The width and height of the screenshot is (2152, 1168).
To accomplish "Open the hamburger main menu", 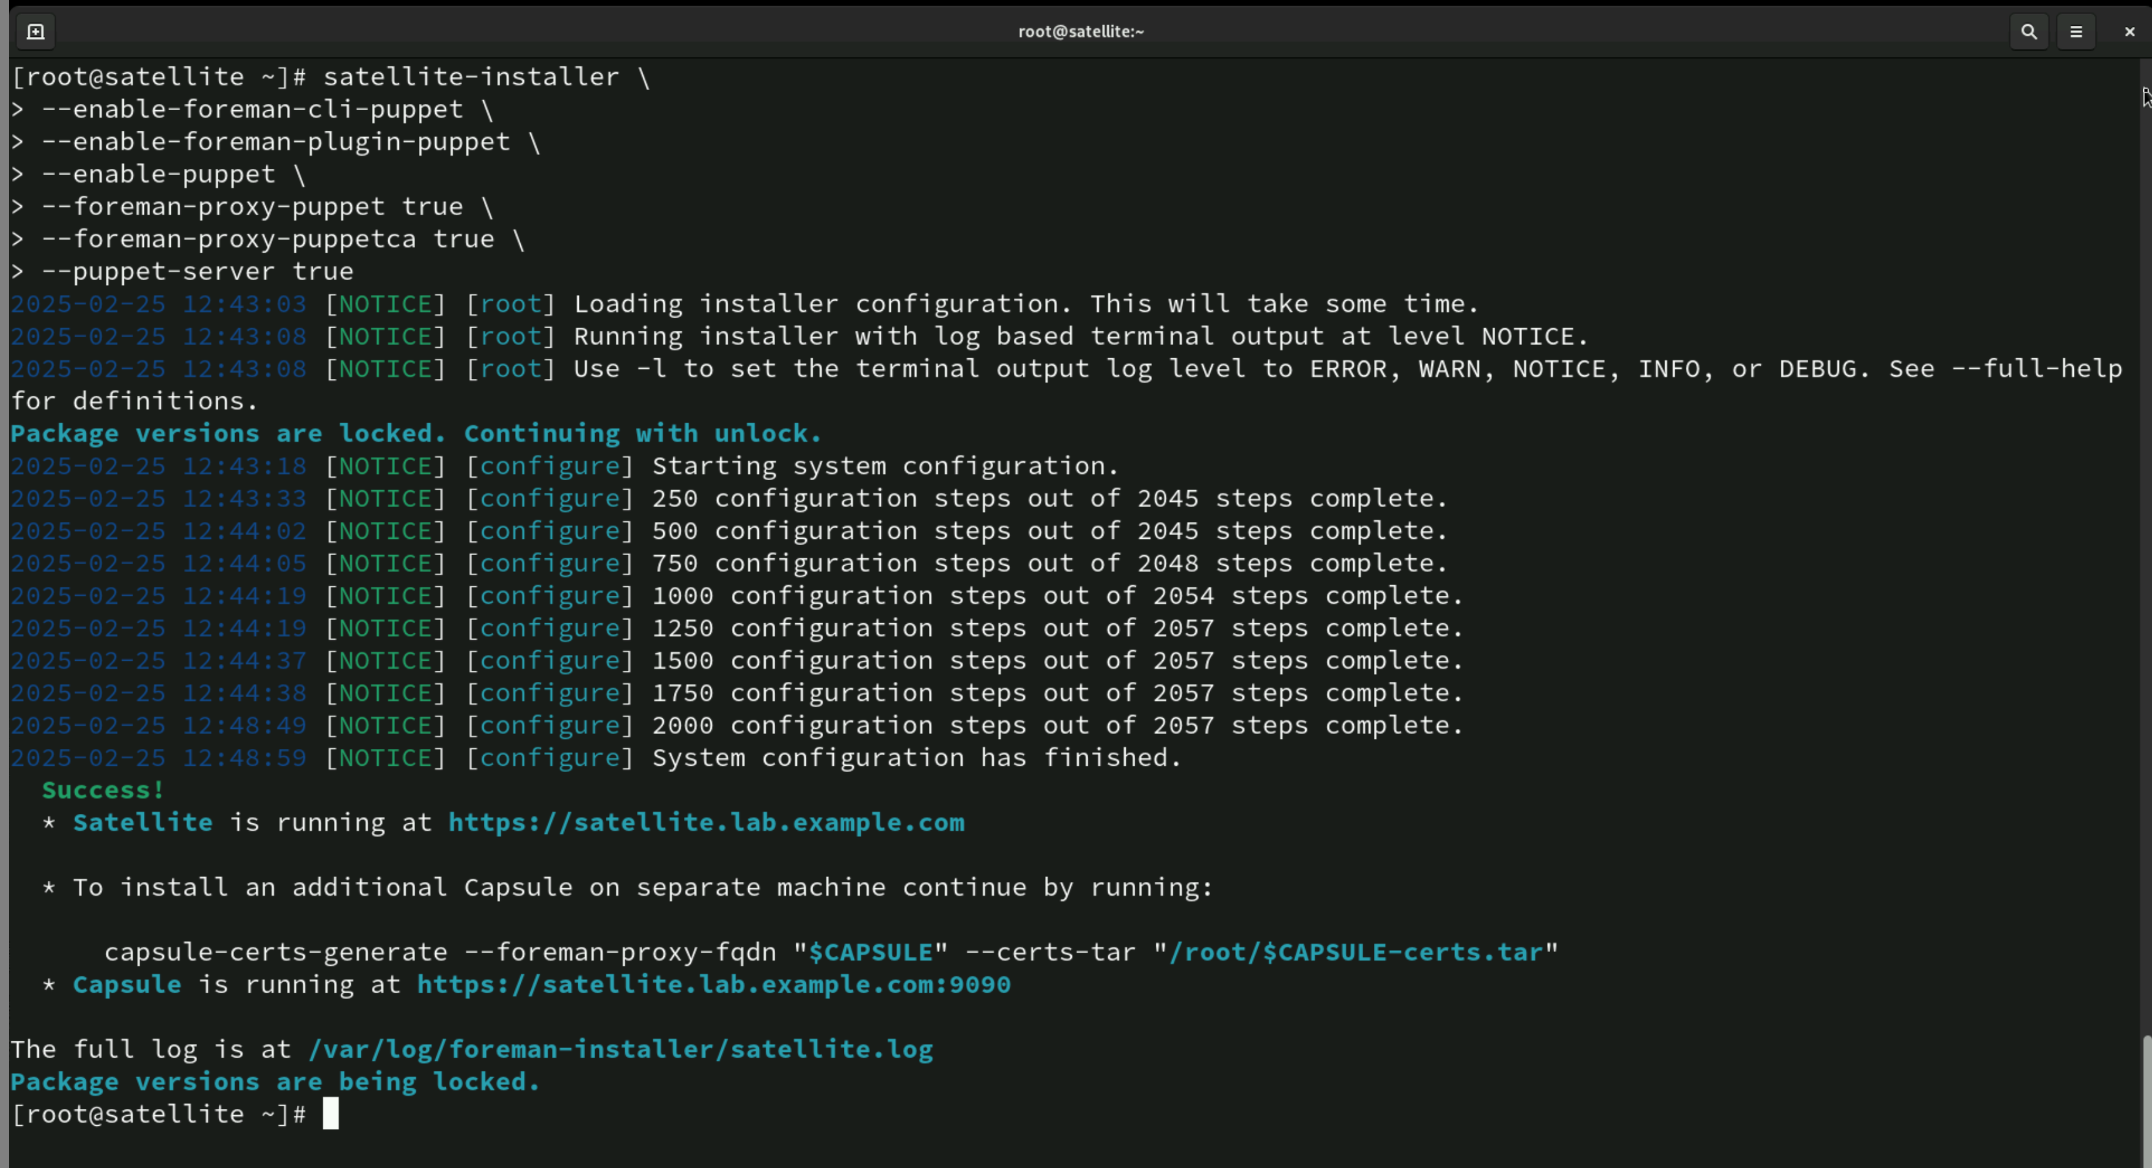I will 2076,32.
